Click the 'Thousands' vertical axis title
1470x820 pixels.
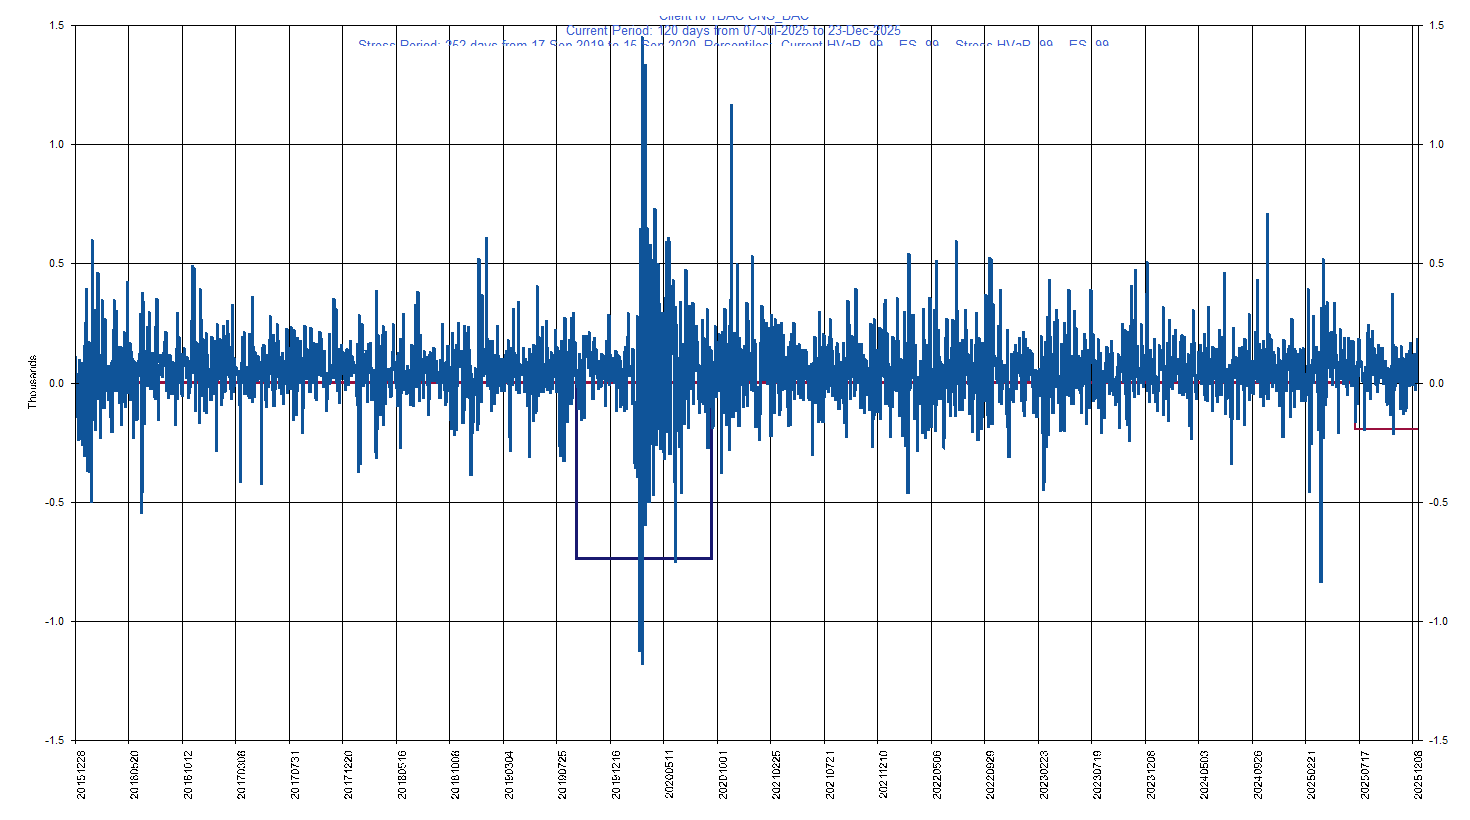coord(32,382)
